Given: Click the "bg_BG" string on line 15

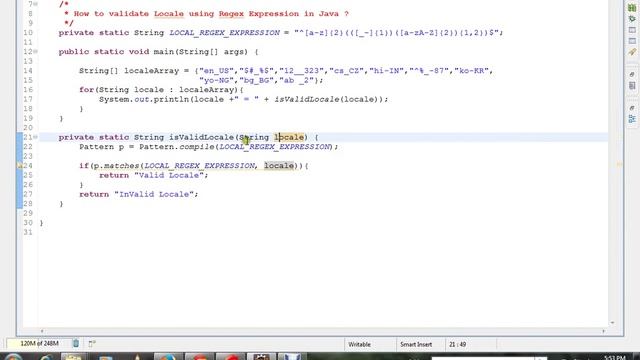Looking at the screenshot, I should (x=256, y=80).
